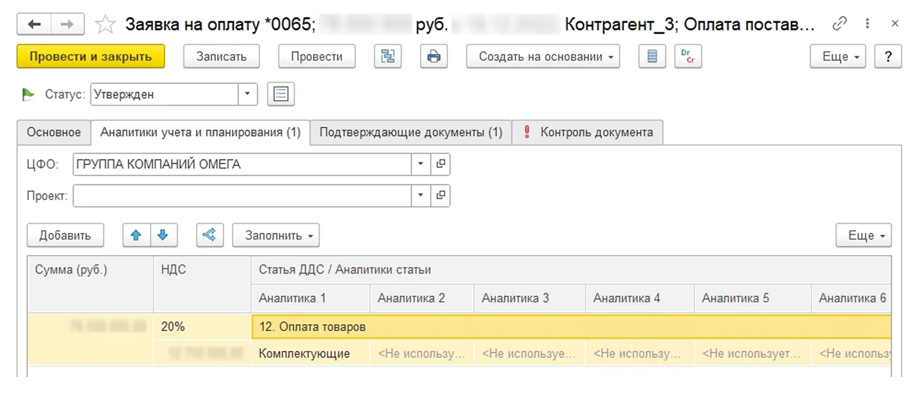This screenshot has height=397, width=914.
Task: Click the Аналитика 1 column header
Action: [311, 298]
